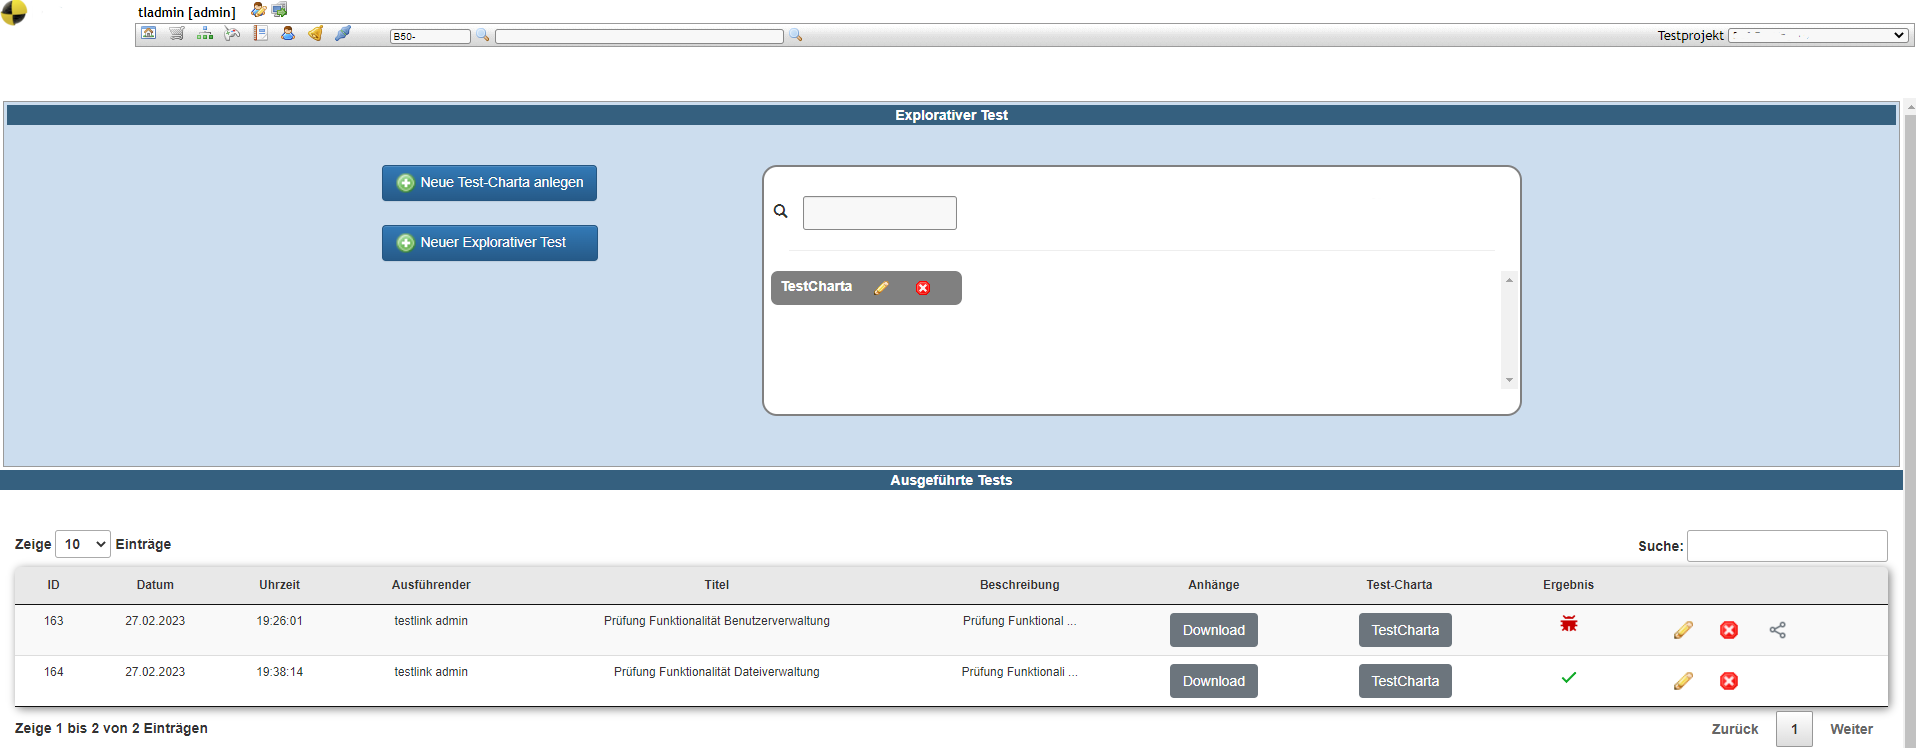
Task: Open test execution gamepad icon
Action: [x=232, y=34]
